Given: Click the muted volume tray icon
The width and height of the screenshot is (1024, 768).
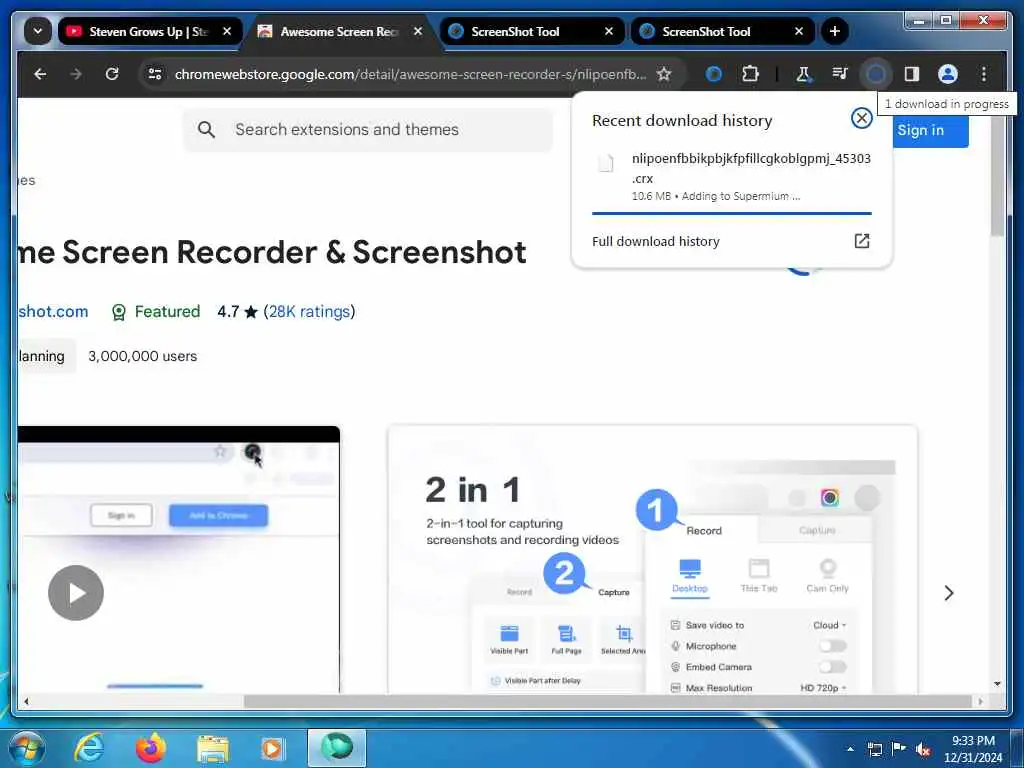Looking at the screenshot, I should pos(922,749).
